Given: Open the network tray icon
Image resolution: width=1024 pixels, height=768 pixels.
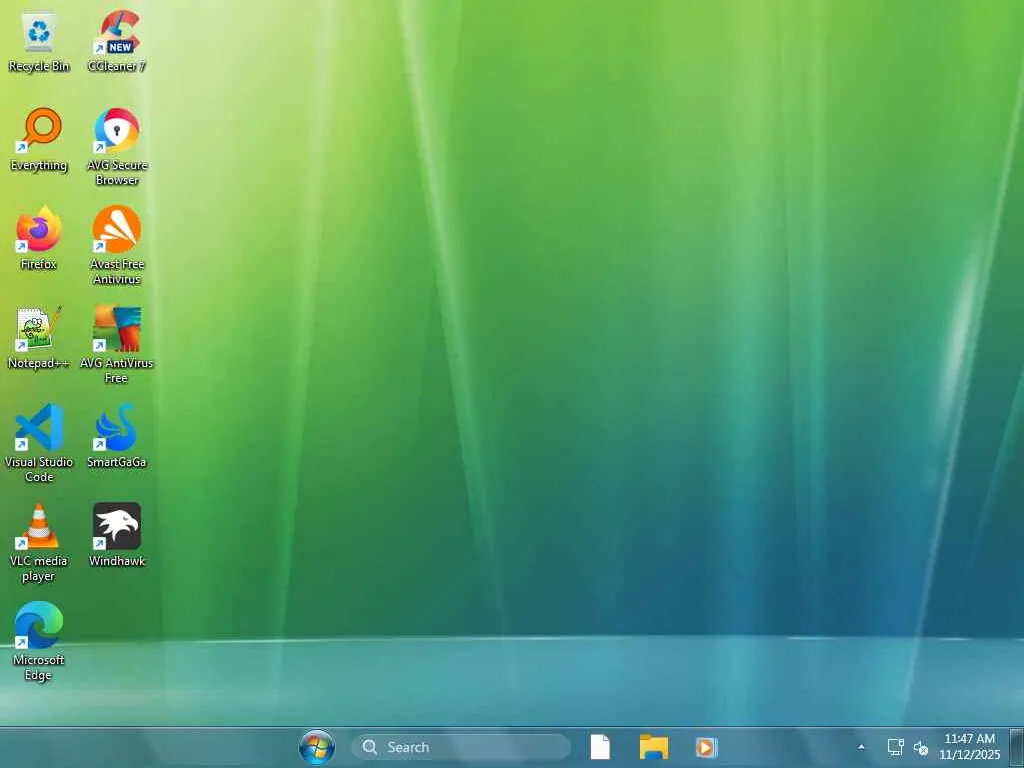Looking at the screenshot, I should (895, 747).
